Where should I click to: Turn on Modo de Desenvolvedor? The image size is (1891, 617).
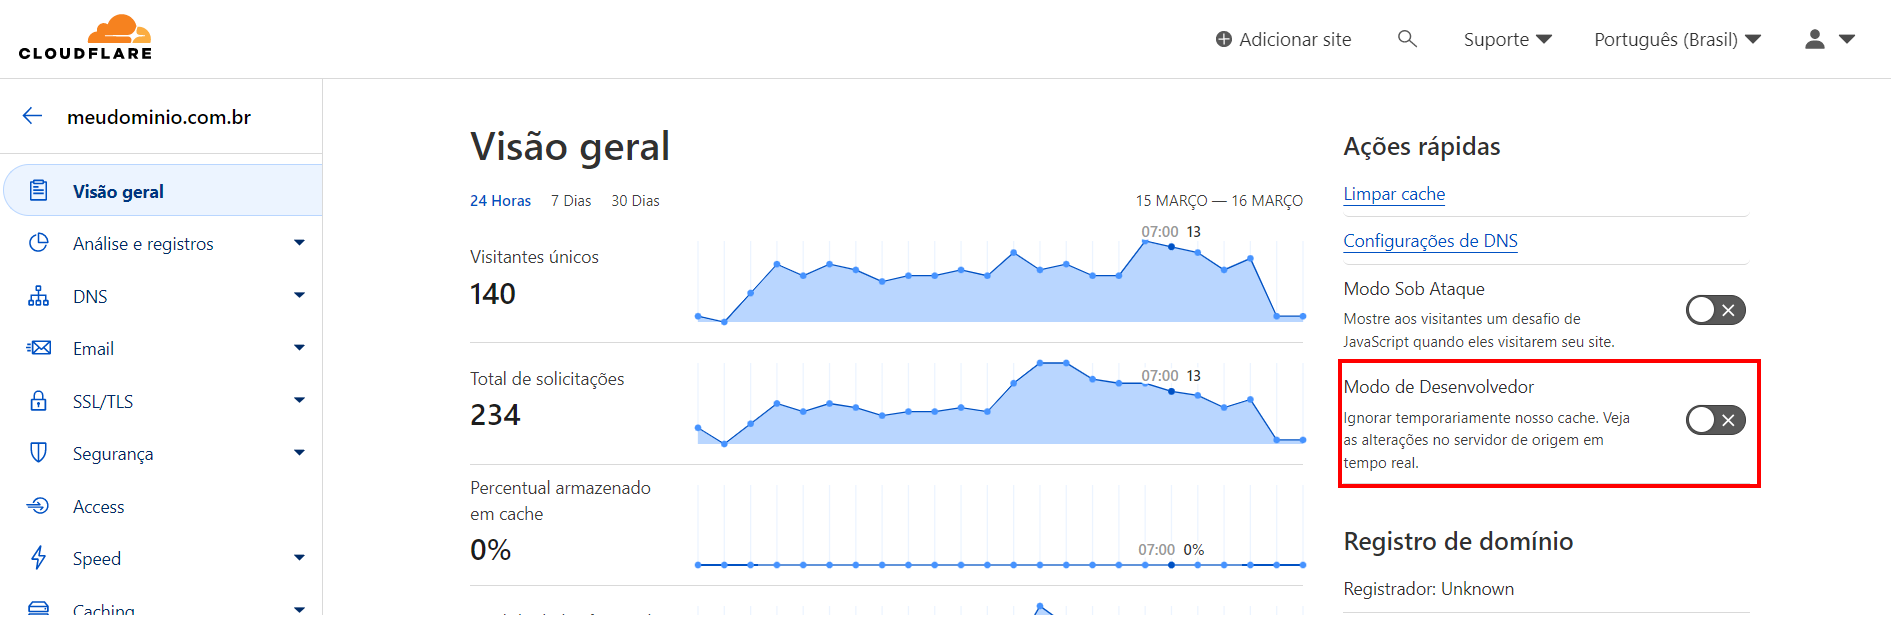coord(1715,420)
